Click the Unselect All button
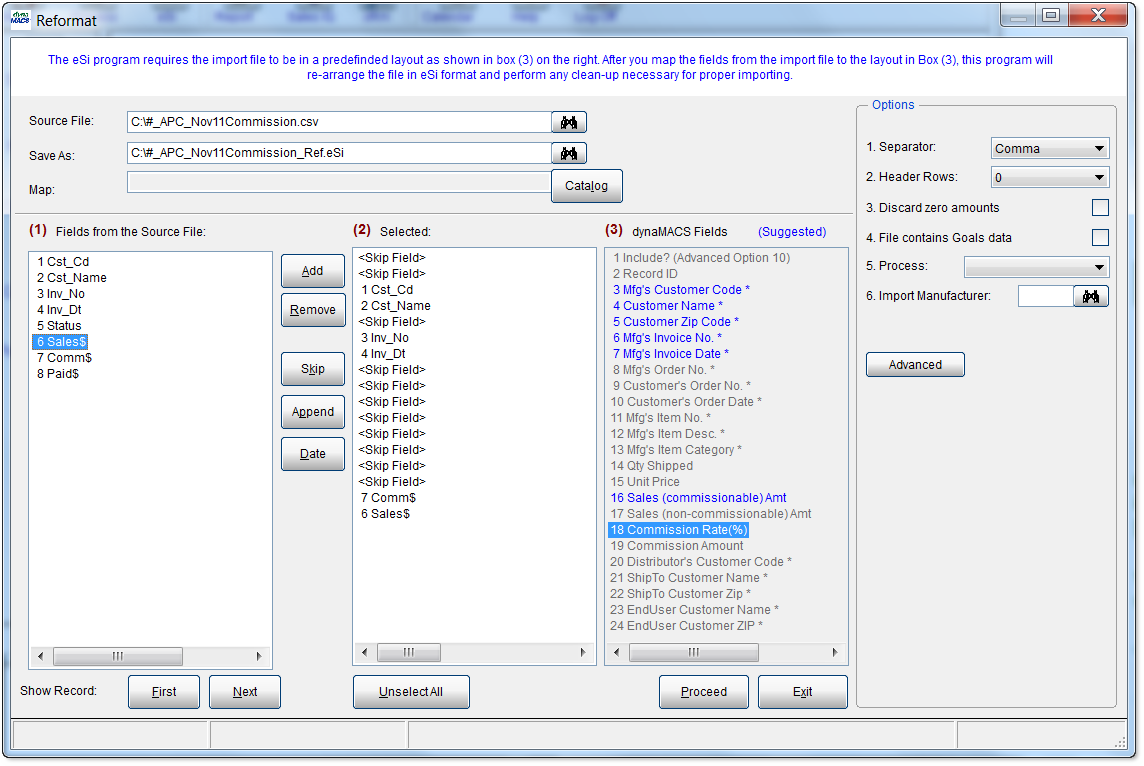 point(411,692)
